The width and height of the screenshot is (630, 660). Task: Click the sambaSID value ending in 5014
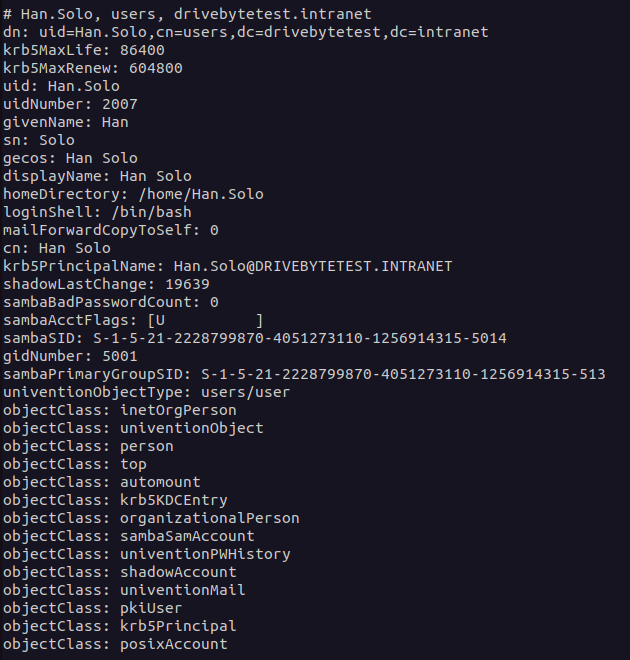(x=300, y=338)
